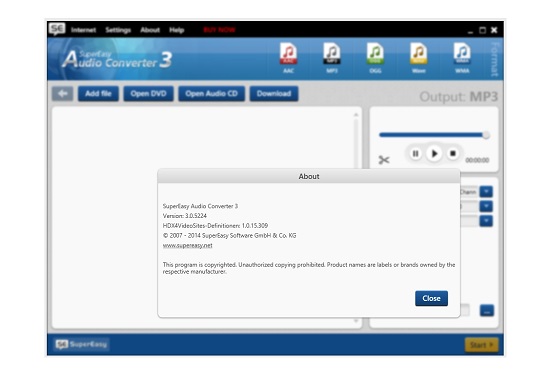This screenshot has height=374, width=550.
Task: Click the Download button
Action: 274,94
